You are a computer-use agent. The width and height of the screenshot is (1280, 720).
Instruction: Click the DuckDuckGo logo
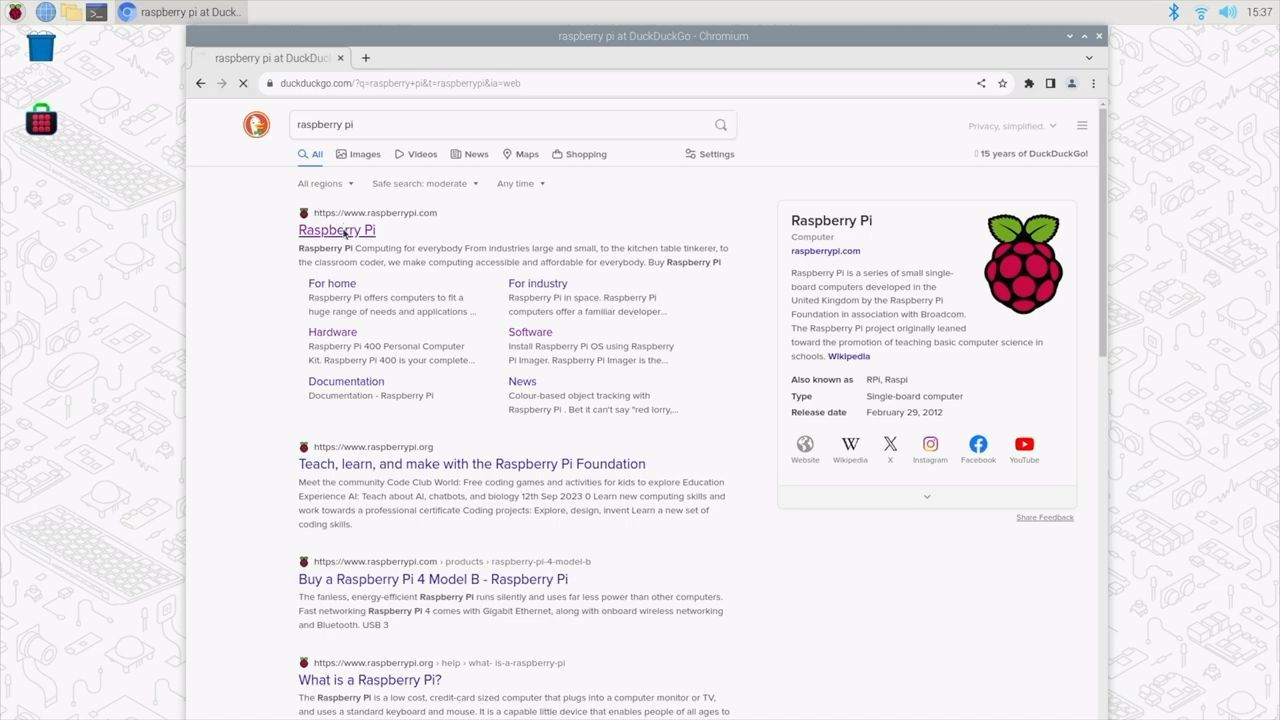pyautogui.click(x=257, y=124)
